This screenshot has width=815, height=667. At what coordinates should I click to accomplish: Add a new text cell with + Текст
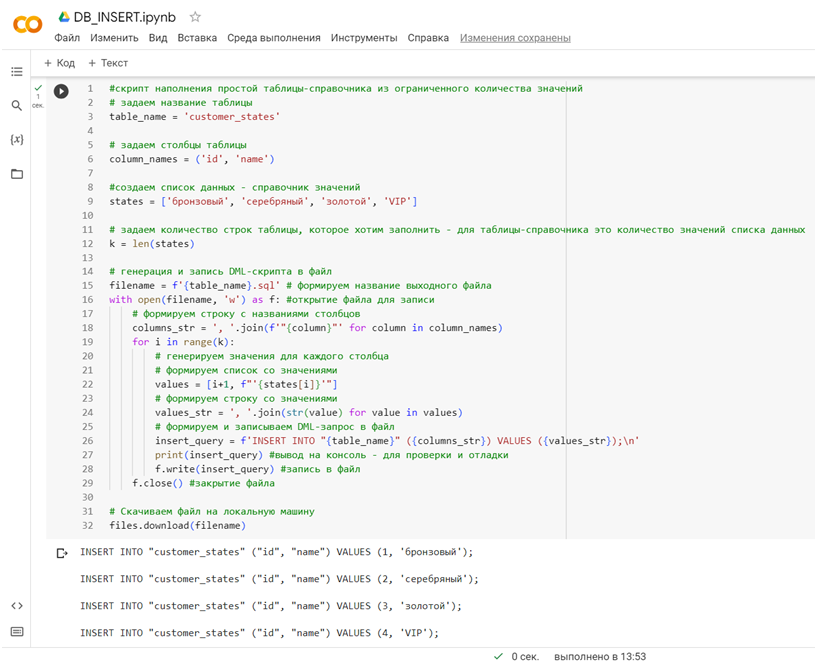point(108,63)
